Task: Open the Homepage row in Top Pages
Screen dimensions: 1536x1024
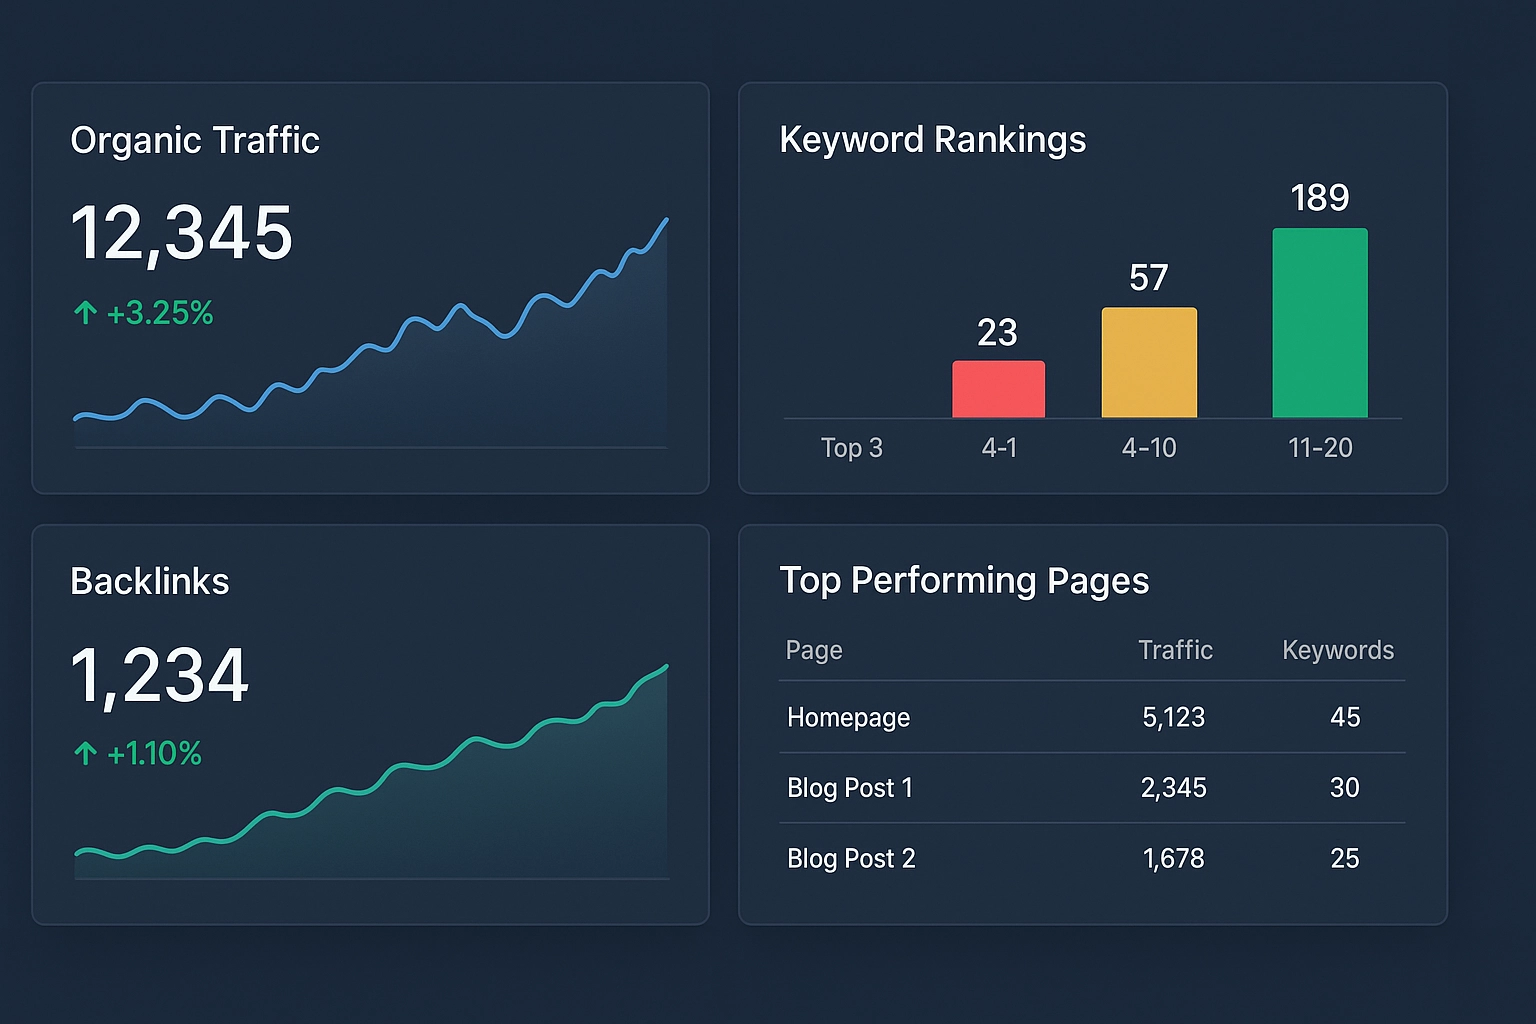Action: pyautogui.click(x=848, y=718)
